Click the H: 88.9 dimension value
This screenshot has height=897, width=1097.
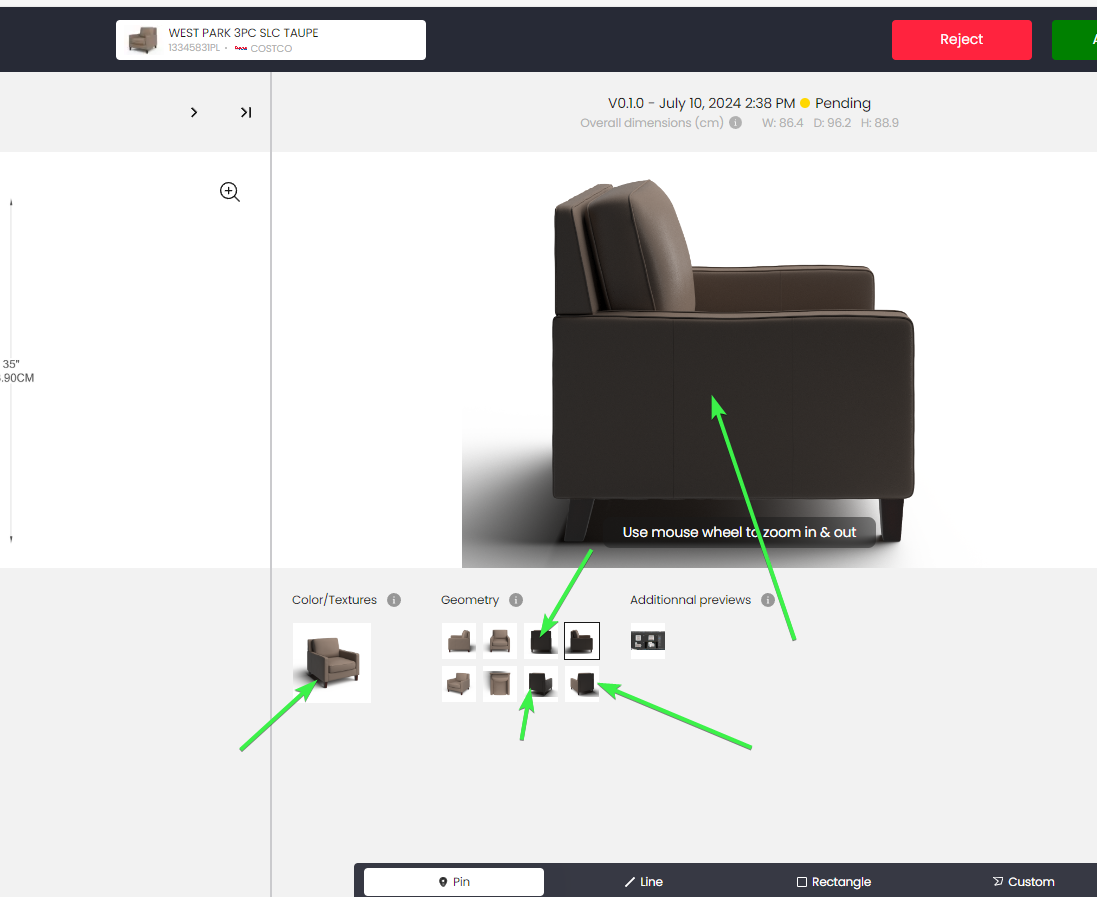pos(879,122)
